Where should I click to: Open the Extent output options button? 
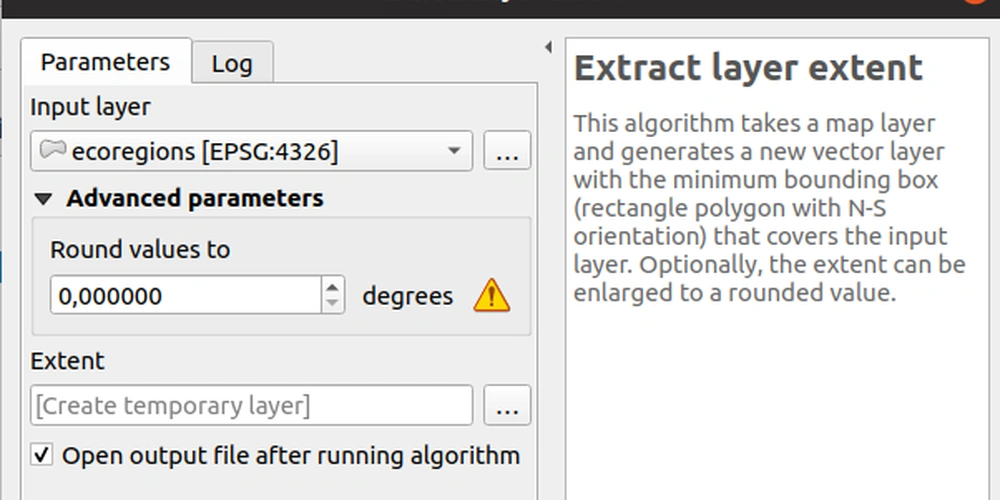coord(507,406)
